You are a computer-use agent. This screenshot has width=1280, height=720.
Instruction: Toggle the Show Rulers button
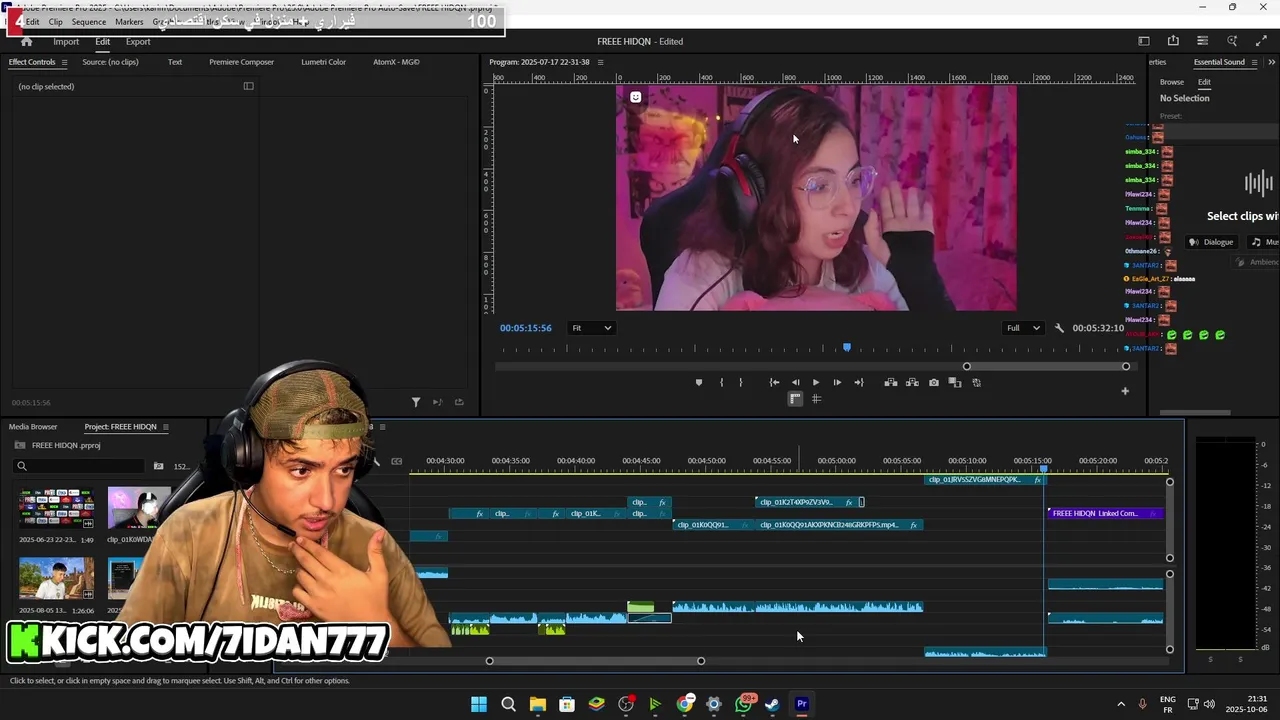pos(795,398)
